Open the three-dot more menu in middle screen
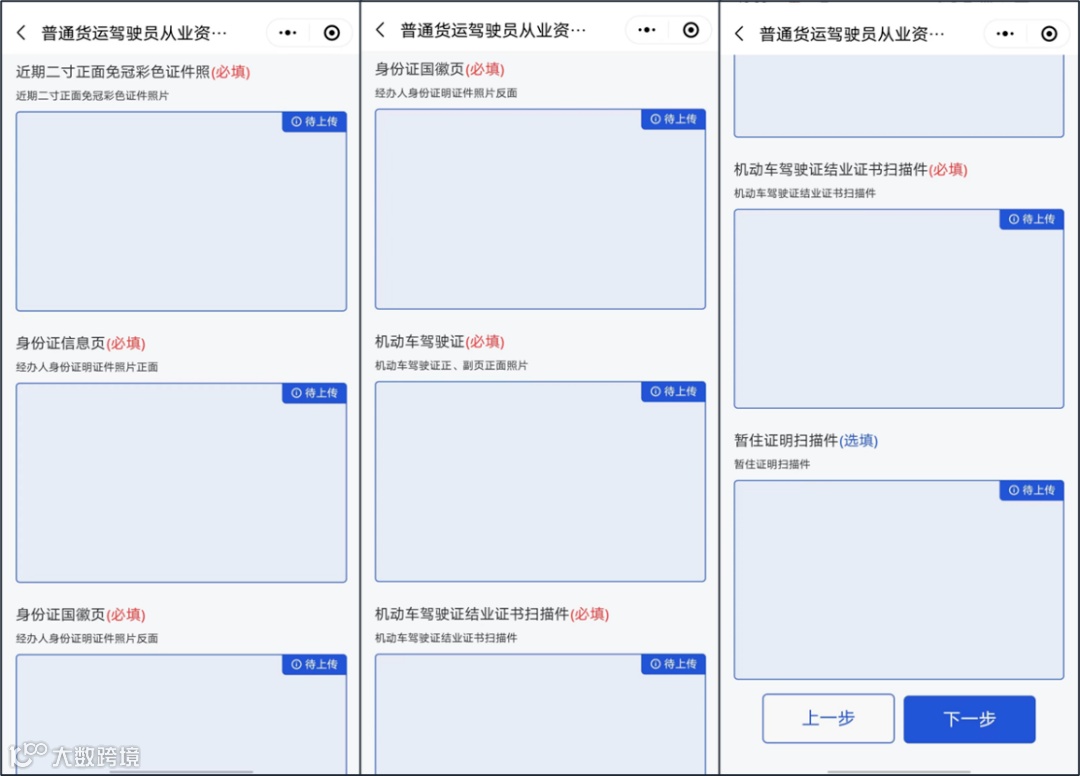 [x=647, y=30]
